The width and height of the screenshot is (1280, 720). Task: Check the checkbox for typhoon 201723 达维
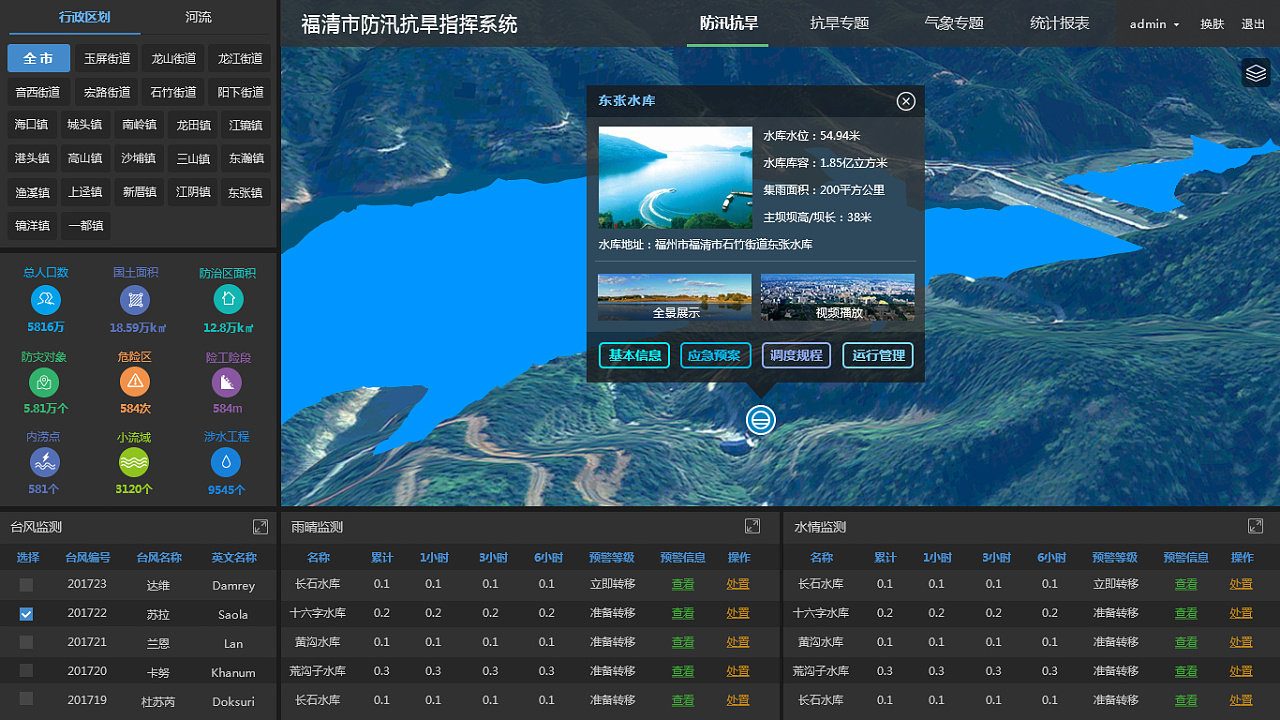tap(24, 585)
